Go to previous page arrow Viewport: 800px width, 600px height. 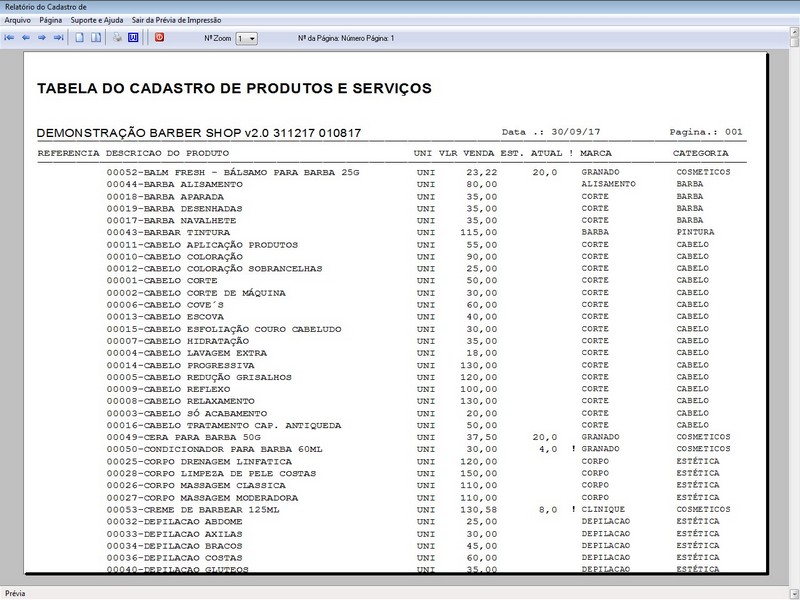(x=26, y=38)
